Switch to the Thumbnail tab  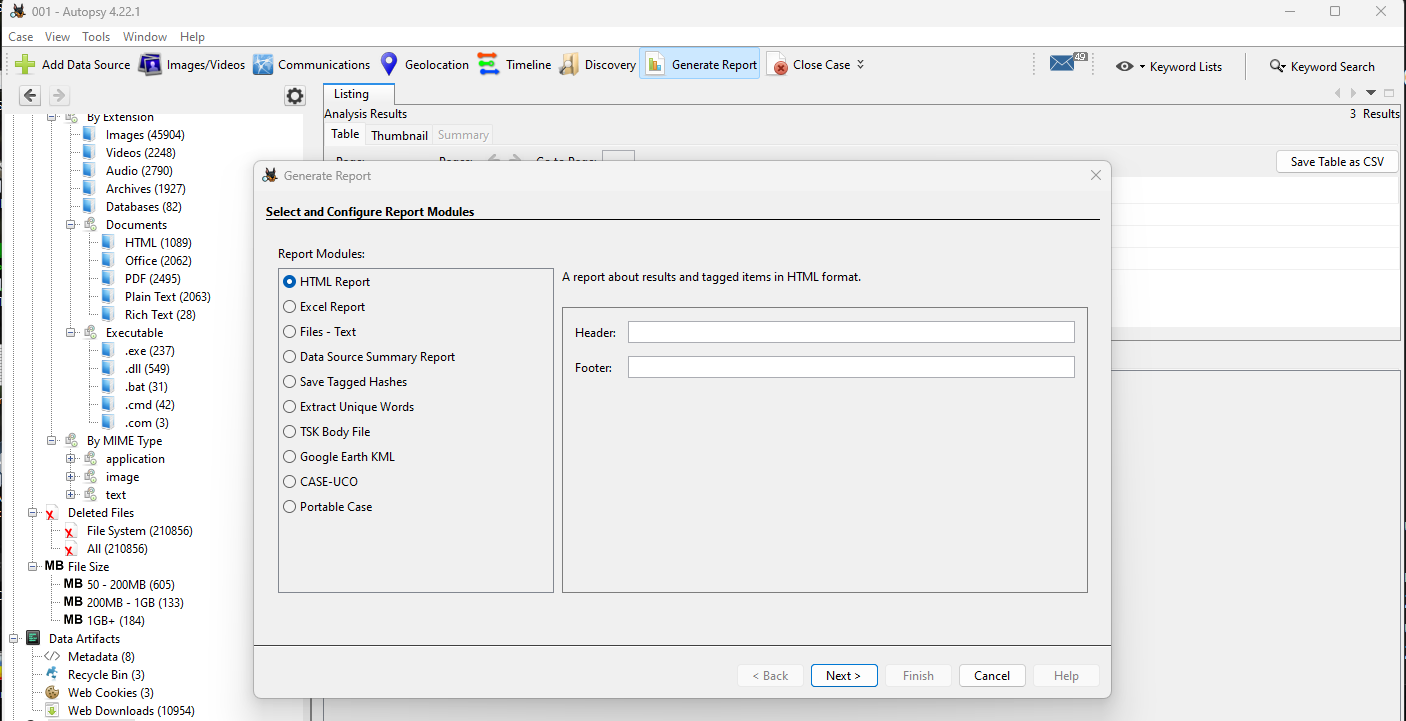pyautogui.click(x=399, y=135)
